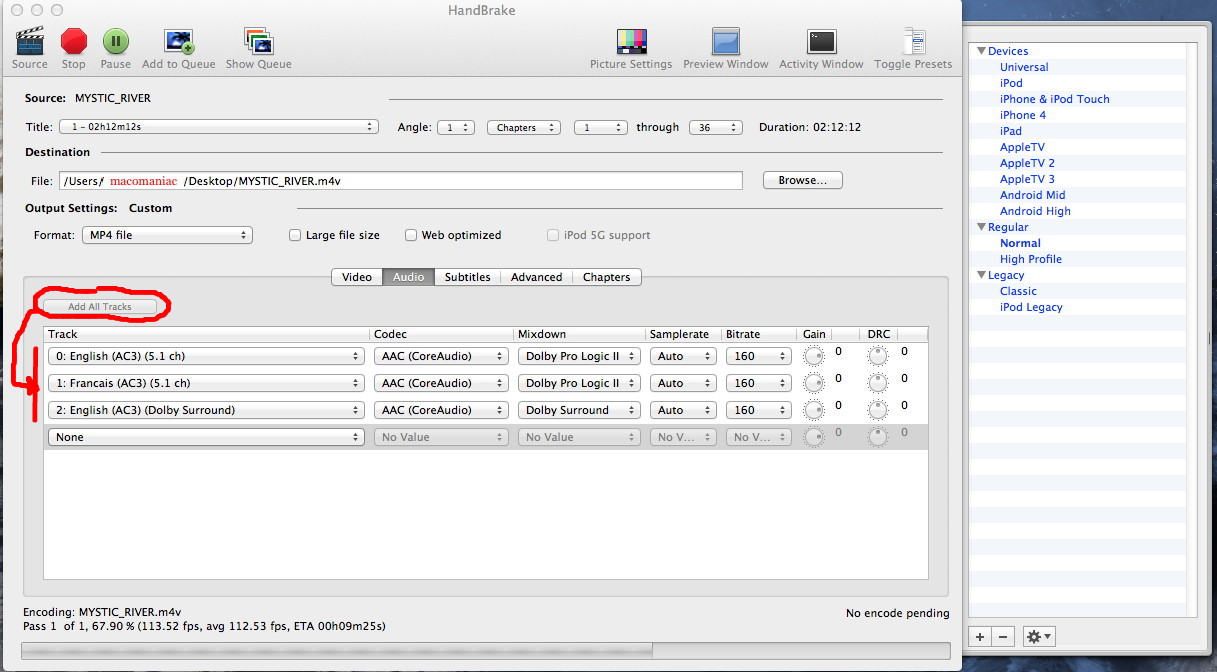Open Show Queue window
1217x672 pixels.
click(259, 41)
